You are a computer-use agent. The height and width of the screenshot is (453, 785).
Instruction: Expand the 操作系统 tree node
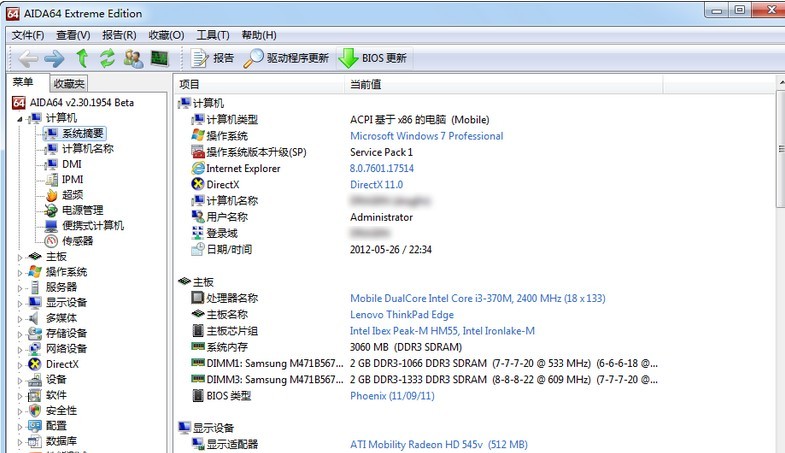[x=20, y=273]
